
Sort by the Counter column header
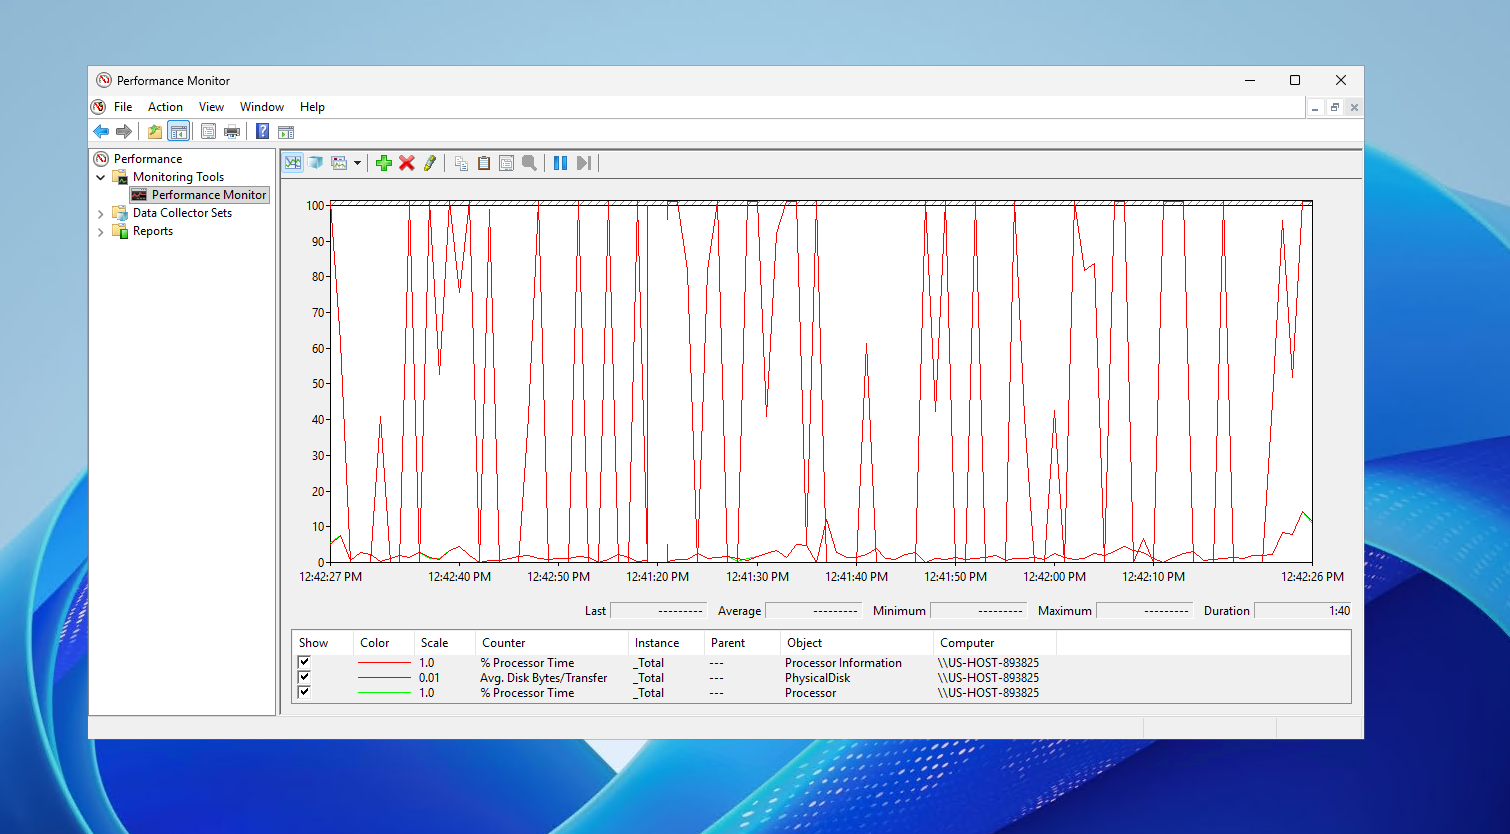(551, 643)
